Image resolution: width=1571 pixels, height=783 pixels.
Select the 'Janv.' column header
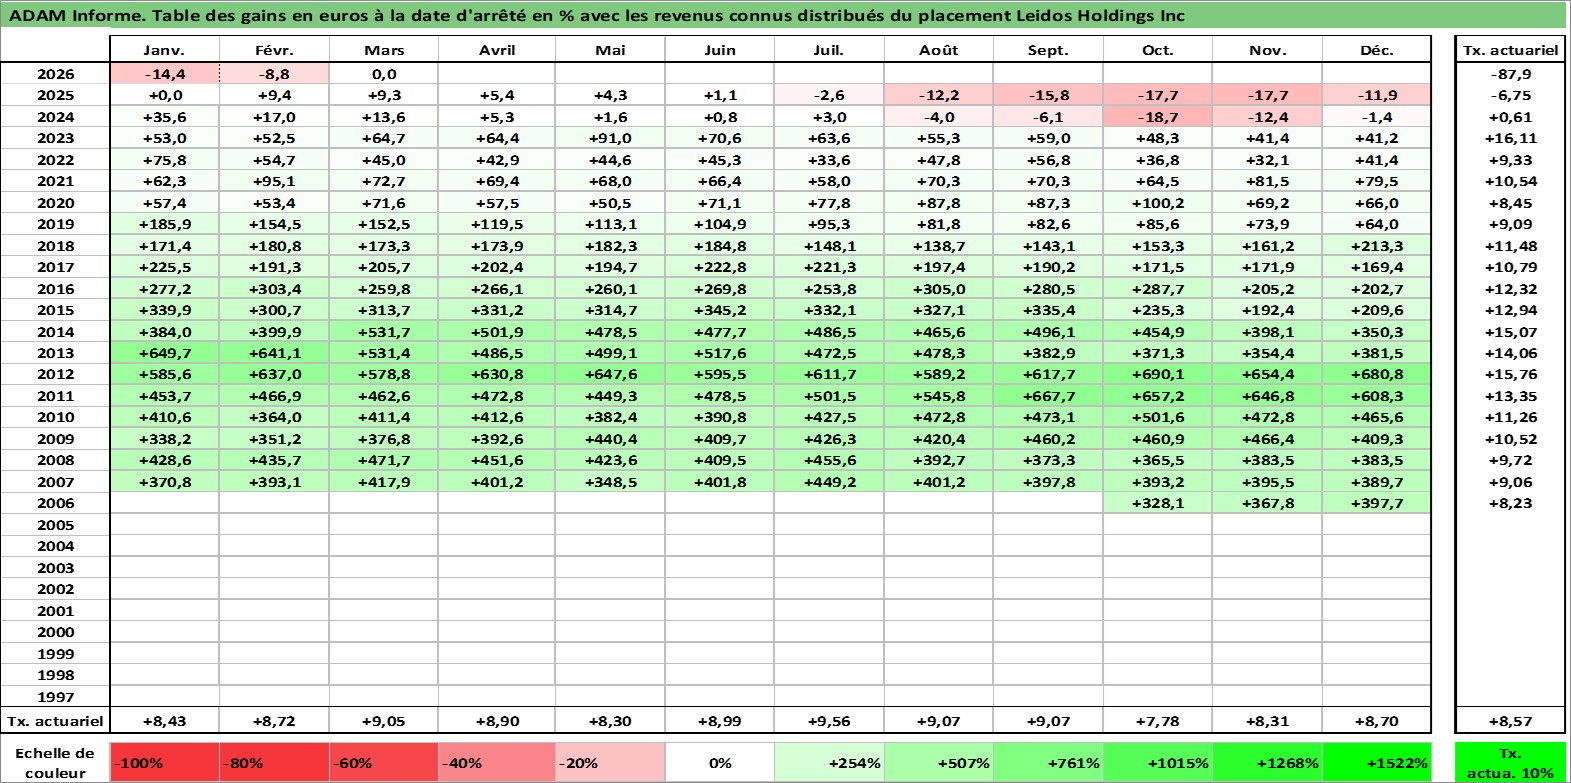point(164,50)
